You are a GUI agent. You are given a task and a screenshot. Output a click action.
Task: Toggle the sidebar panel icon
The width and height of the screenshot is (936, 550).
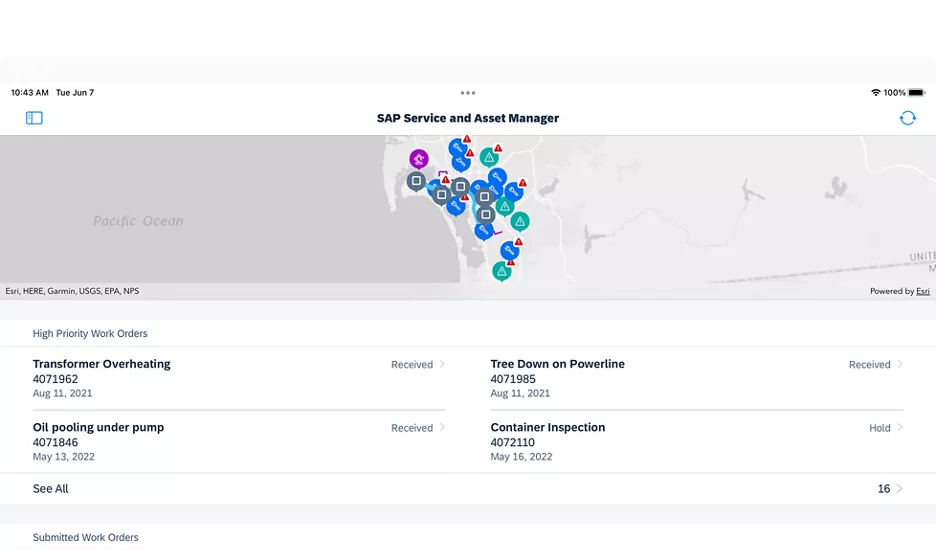click(x=34, y=118)
